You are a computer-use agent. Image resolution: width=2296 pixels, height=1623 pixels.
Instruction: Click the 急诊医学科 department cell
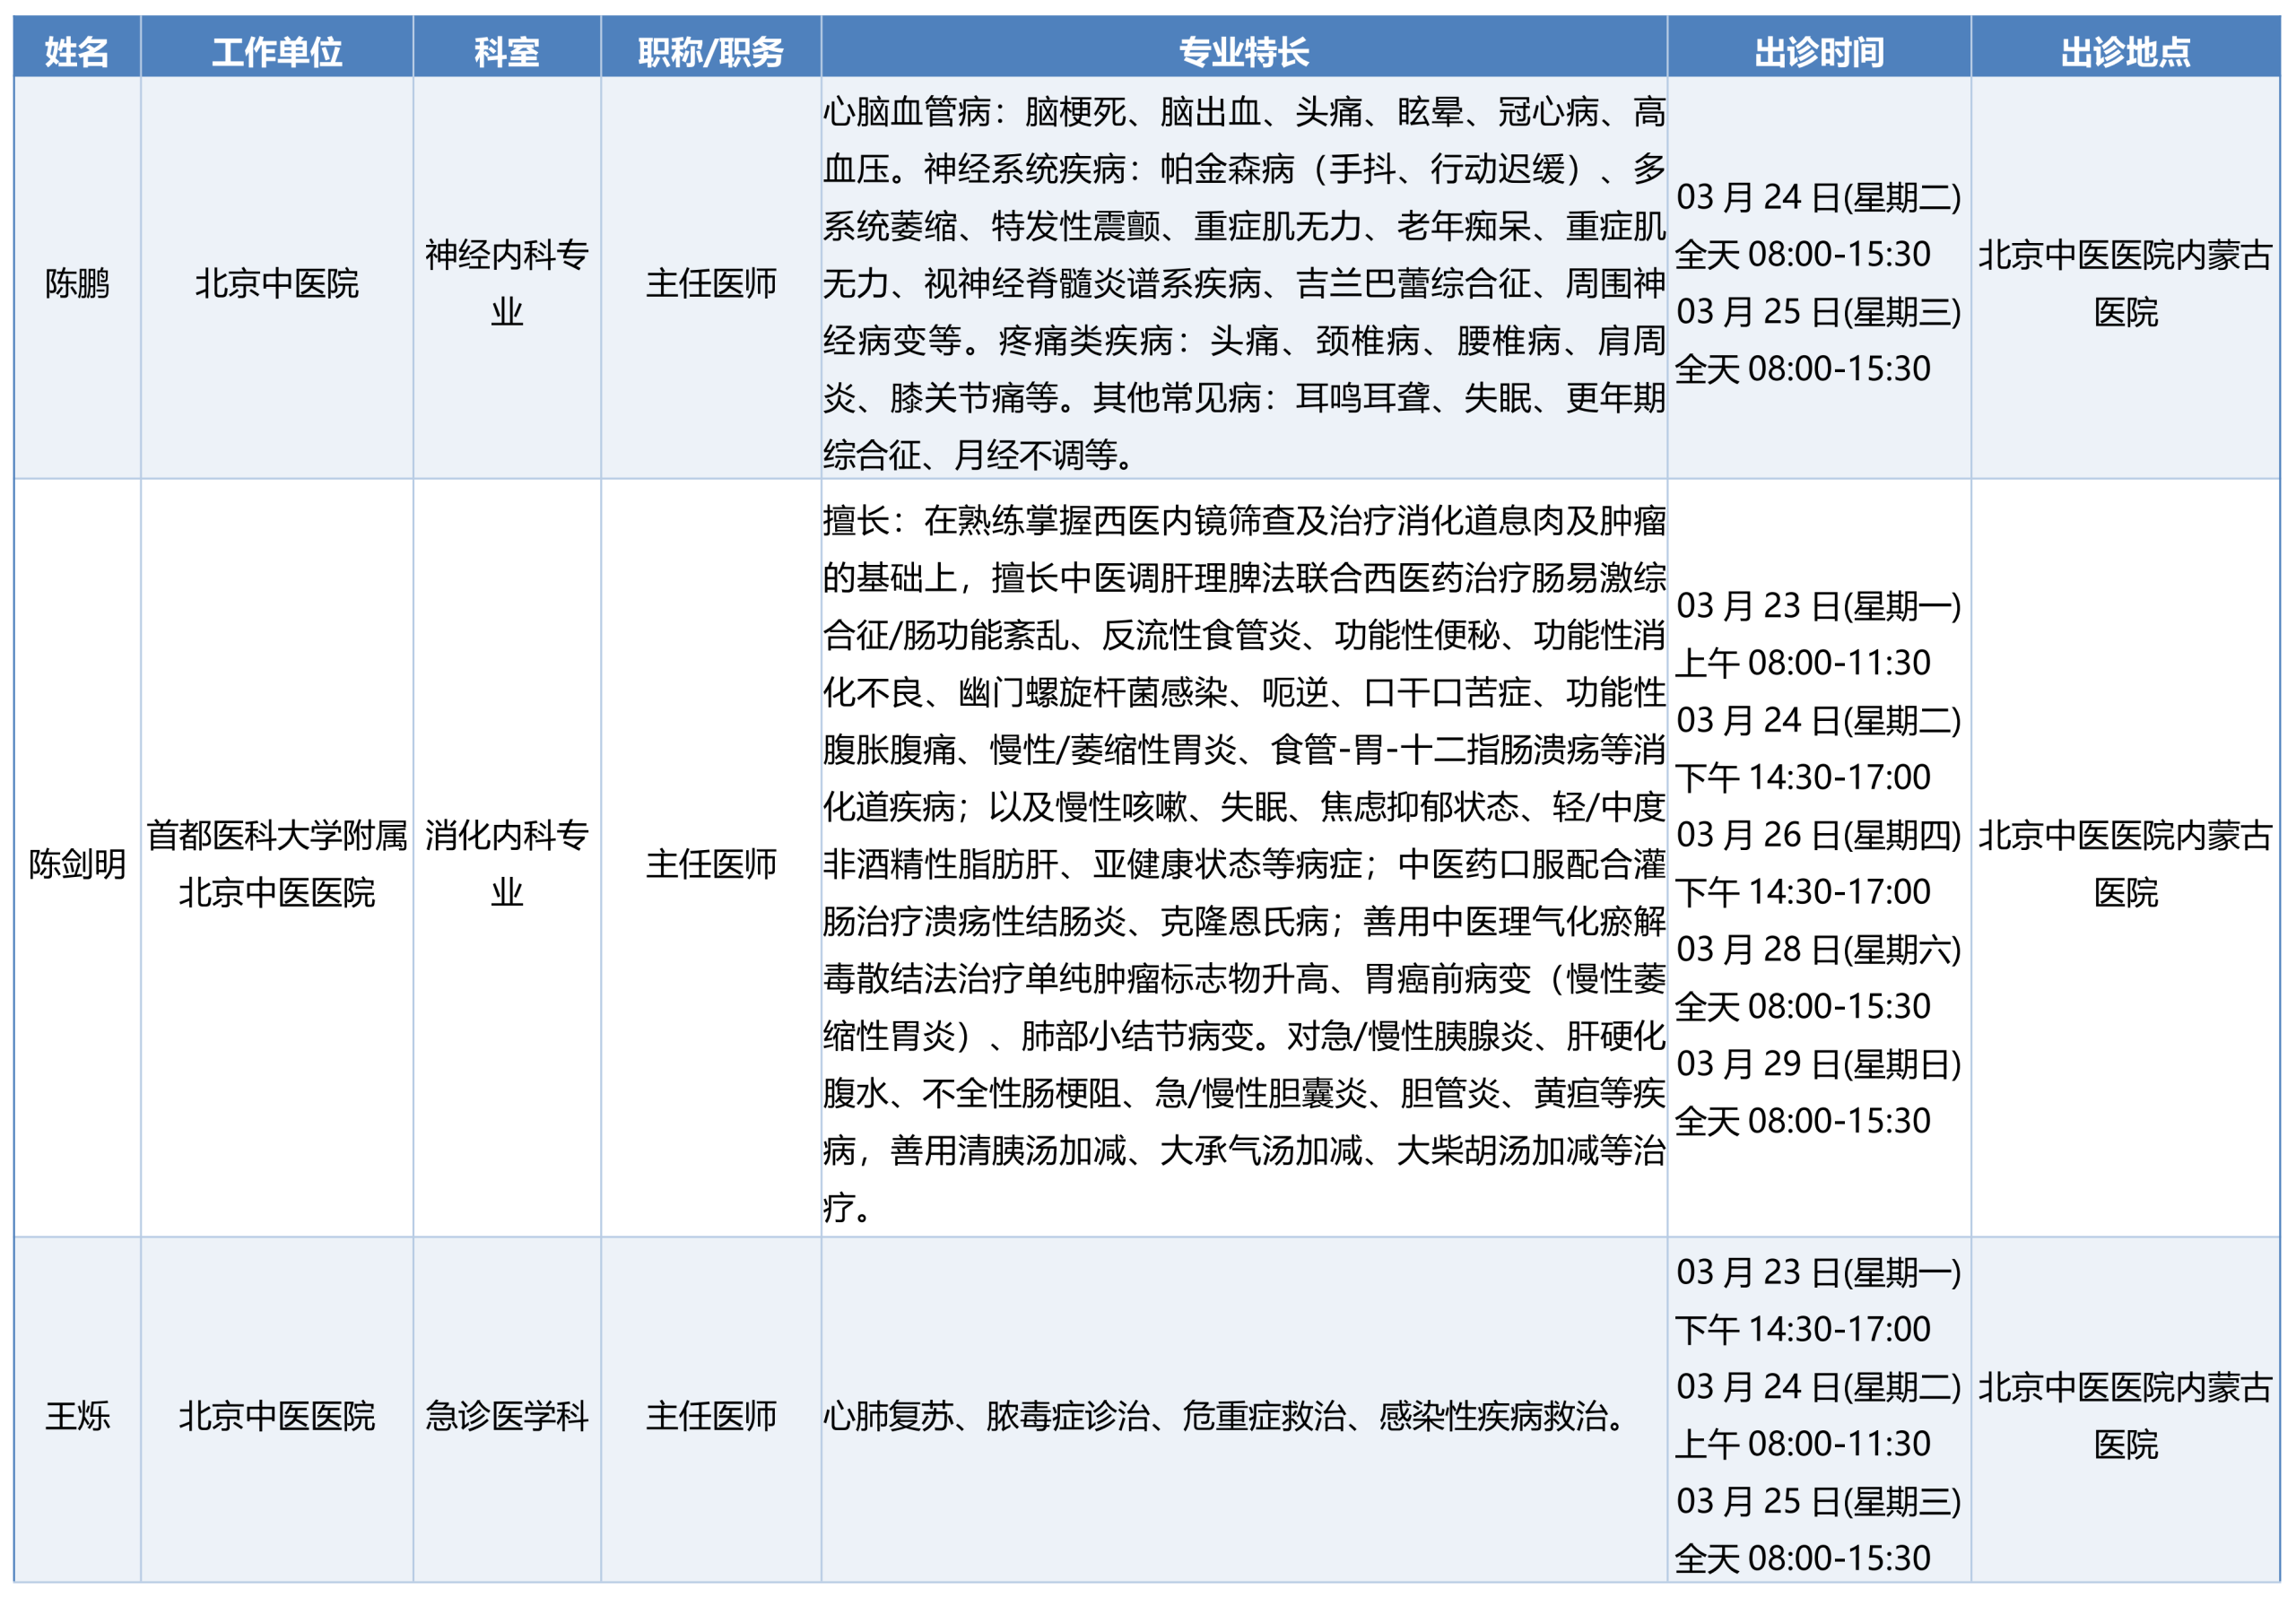506,1415
